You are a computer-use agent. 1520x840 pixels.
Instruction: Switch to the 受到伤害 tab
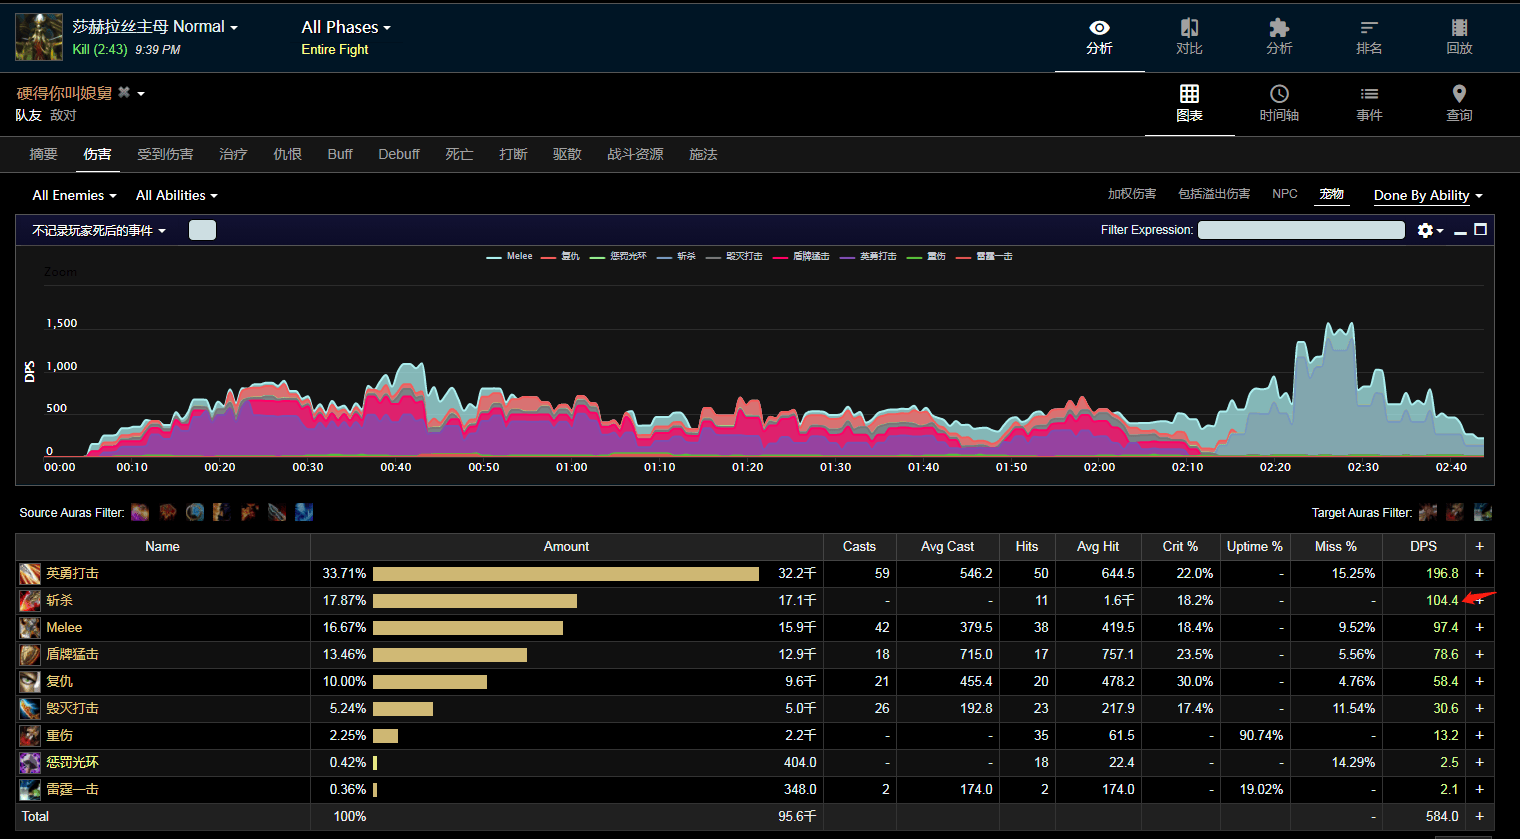tap(165, 154)
